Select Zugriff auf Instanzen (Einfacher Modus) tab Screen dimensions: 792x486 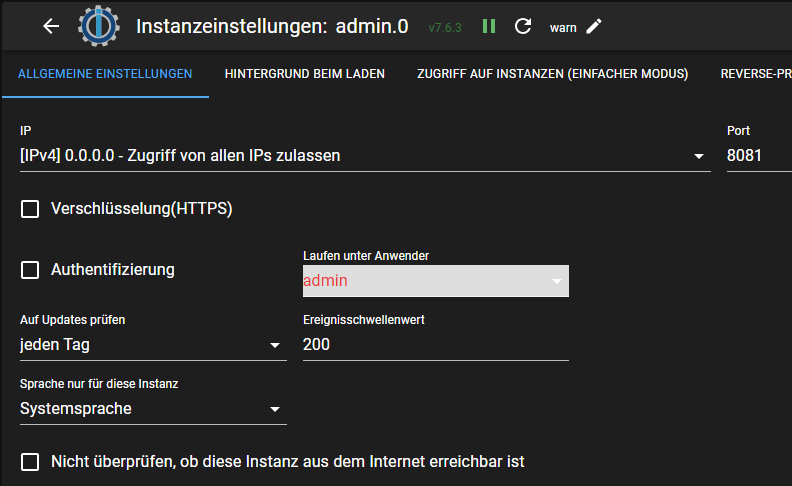[552, 74]
